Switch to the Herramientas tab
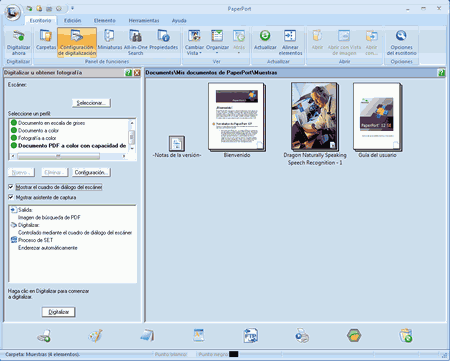Viewport: 450px width, 361px height. coord(144,21)
